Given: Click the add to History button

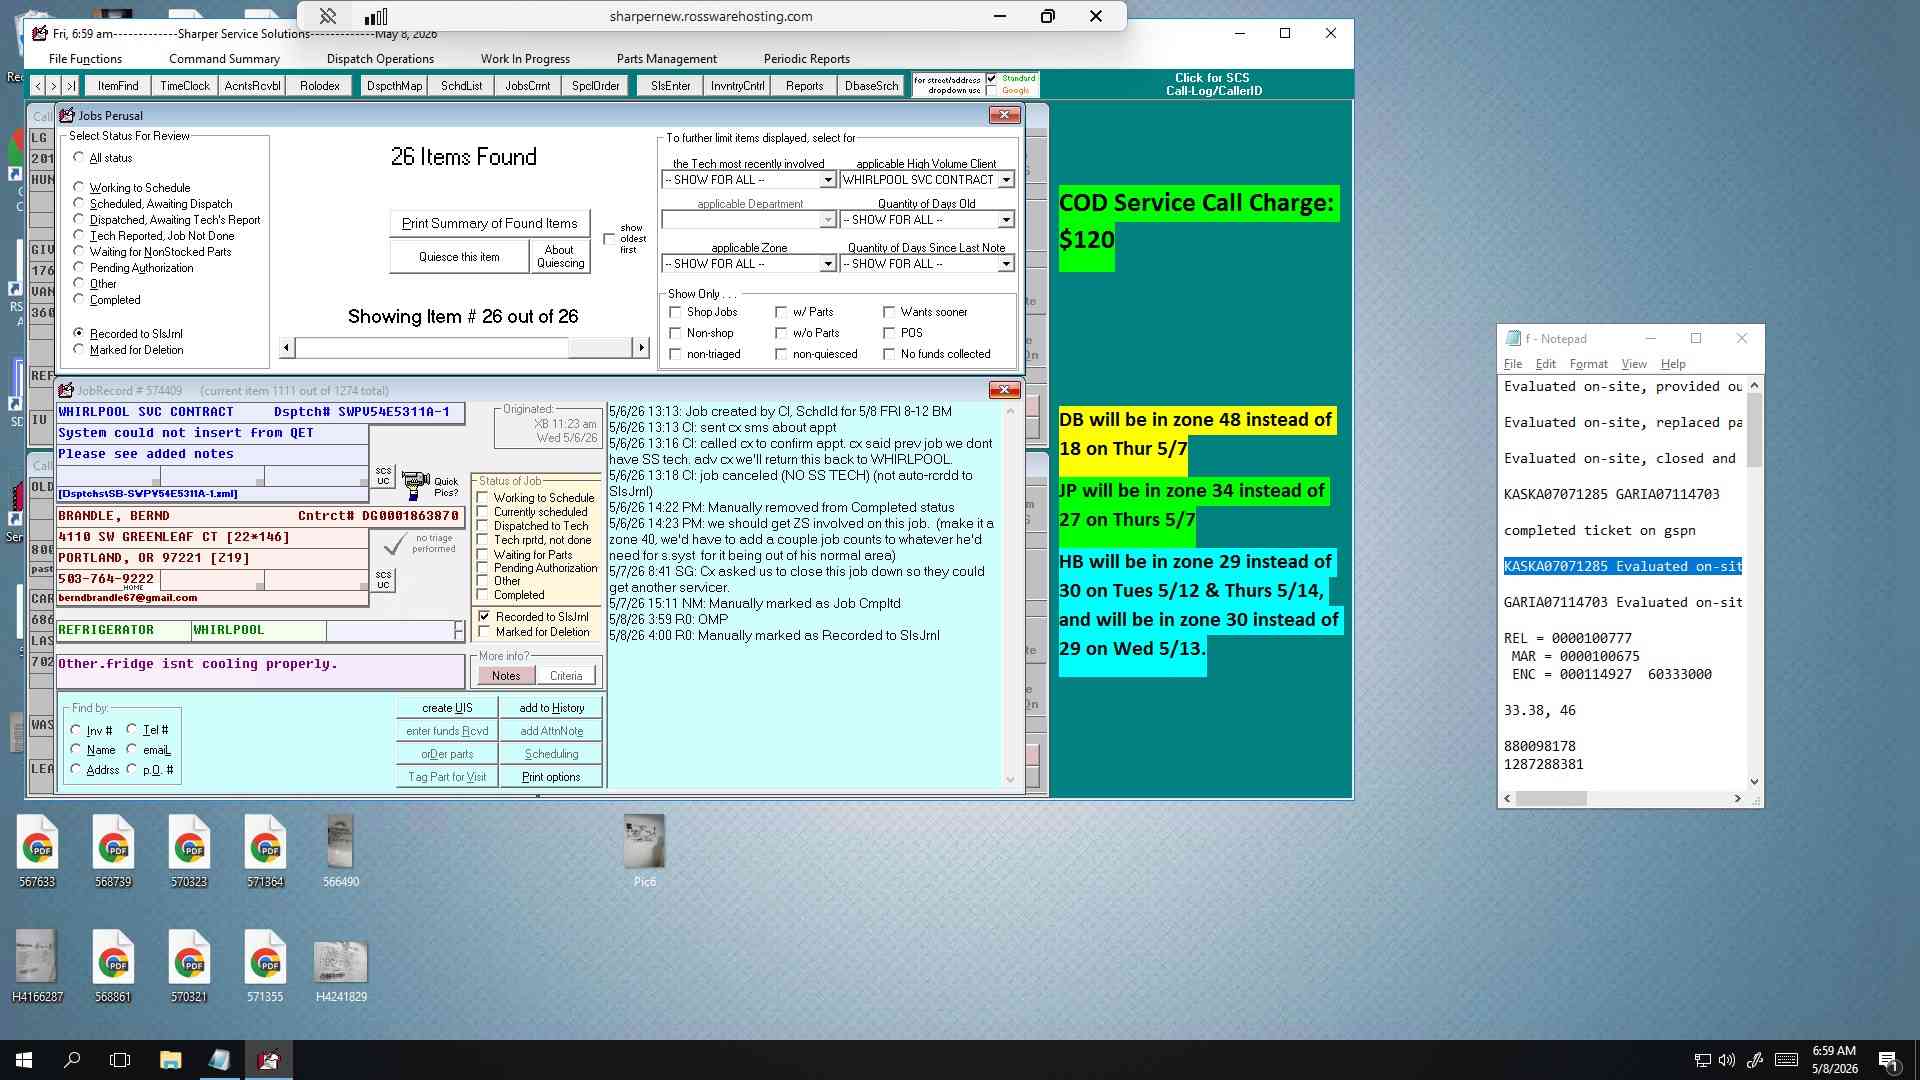Looking at the screenshot, I should point(551,707).
